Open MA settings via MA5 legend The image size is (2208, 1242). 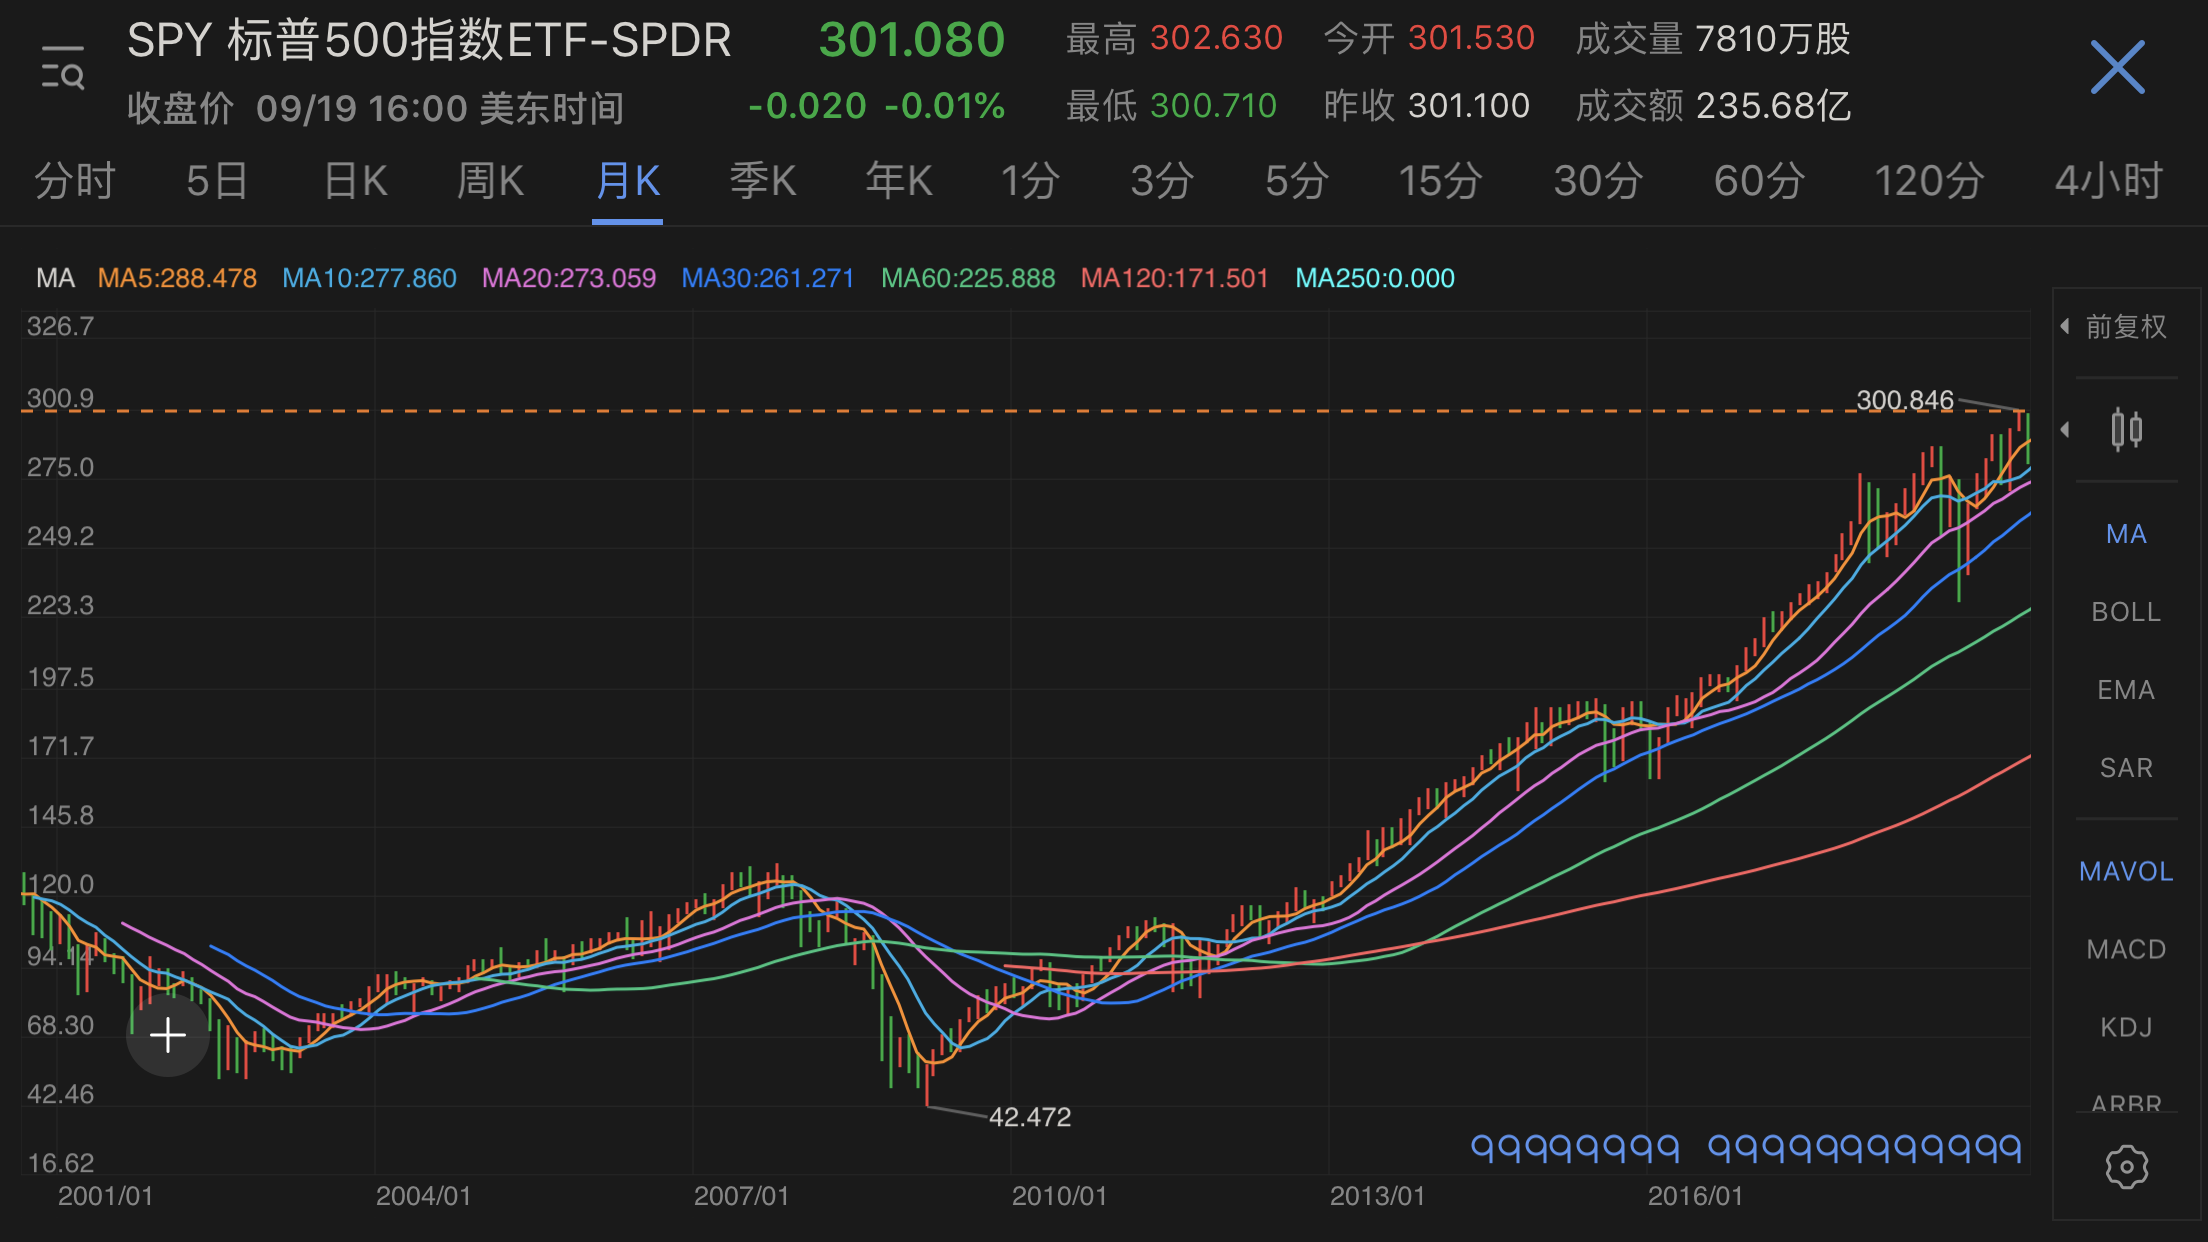(177, 278)
